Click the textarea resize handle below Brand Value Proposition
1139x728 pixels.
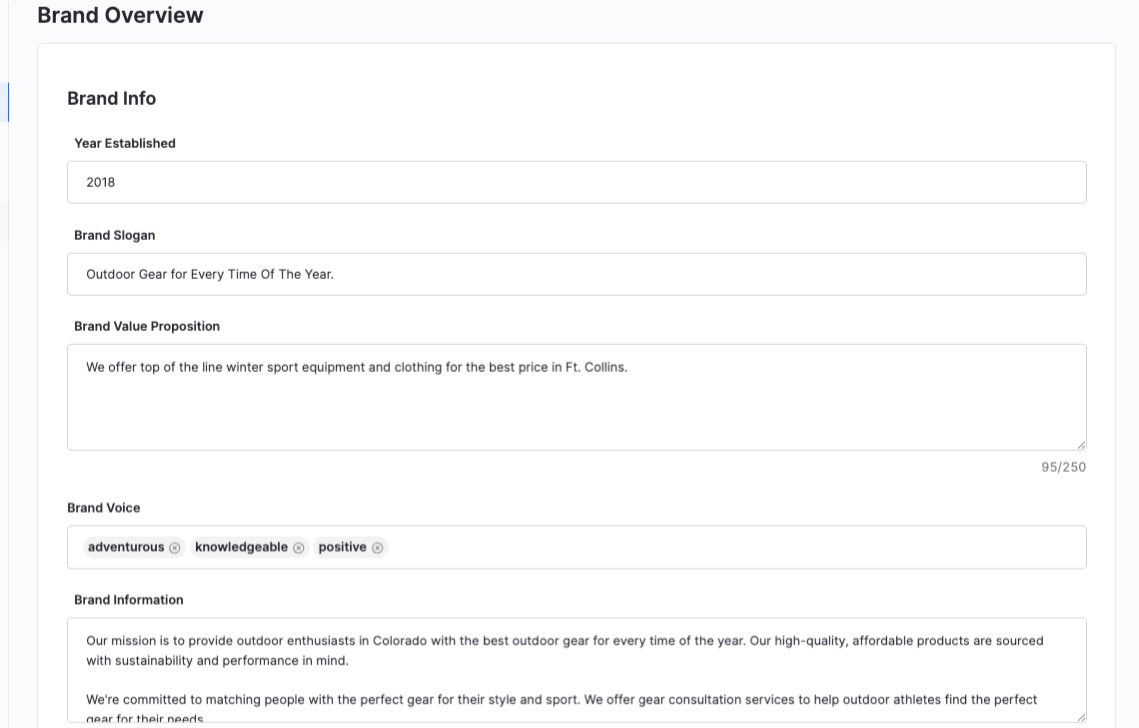click(x=1081, y=443)
